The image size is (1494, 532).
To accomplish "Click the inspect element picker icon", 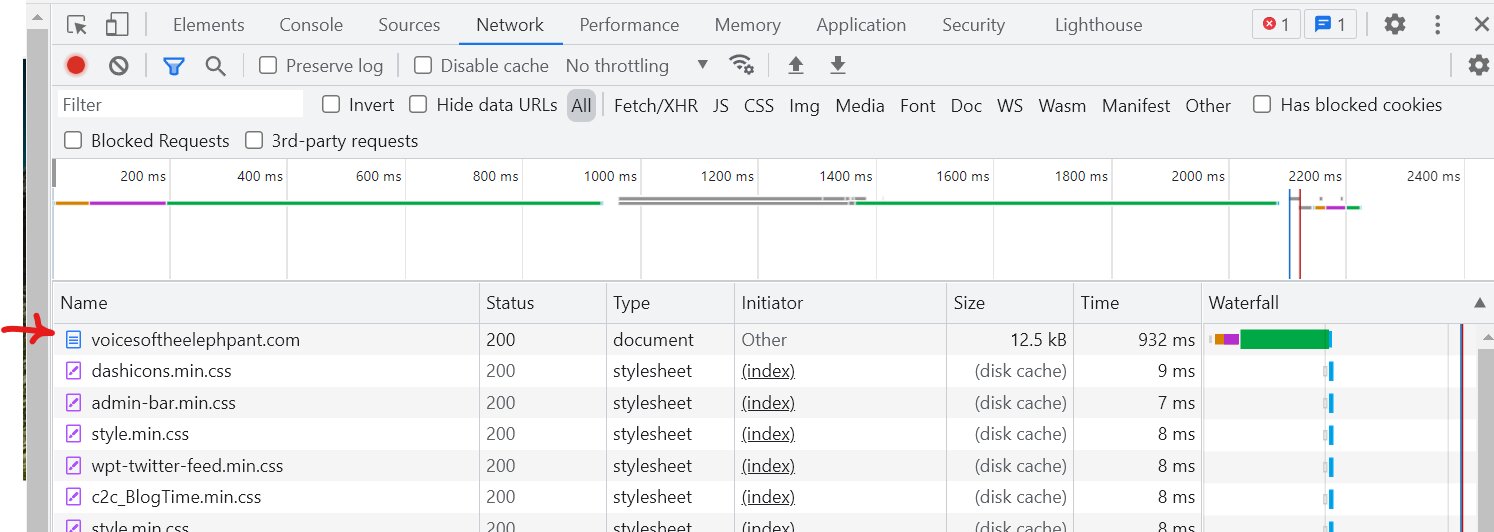I will (77, 25).
